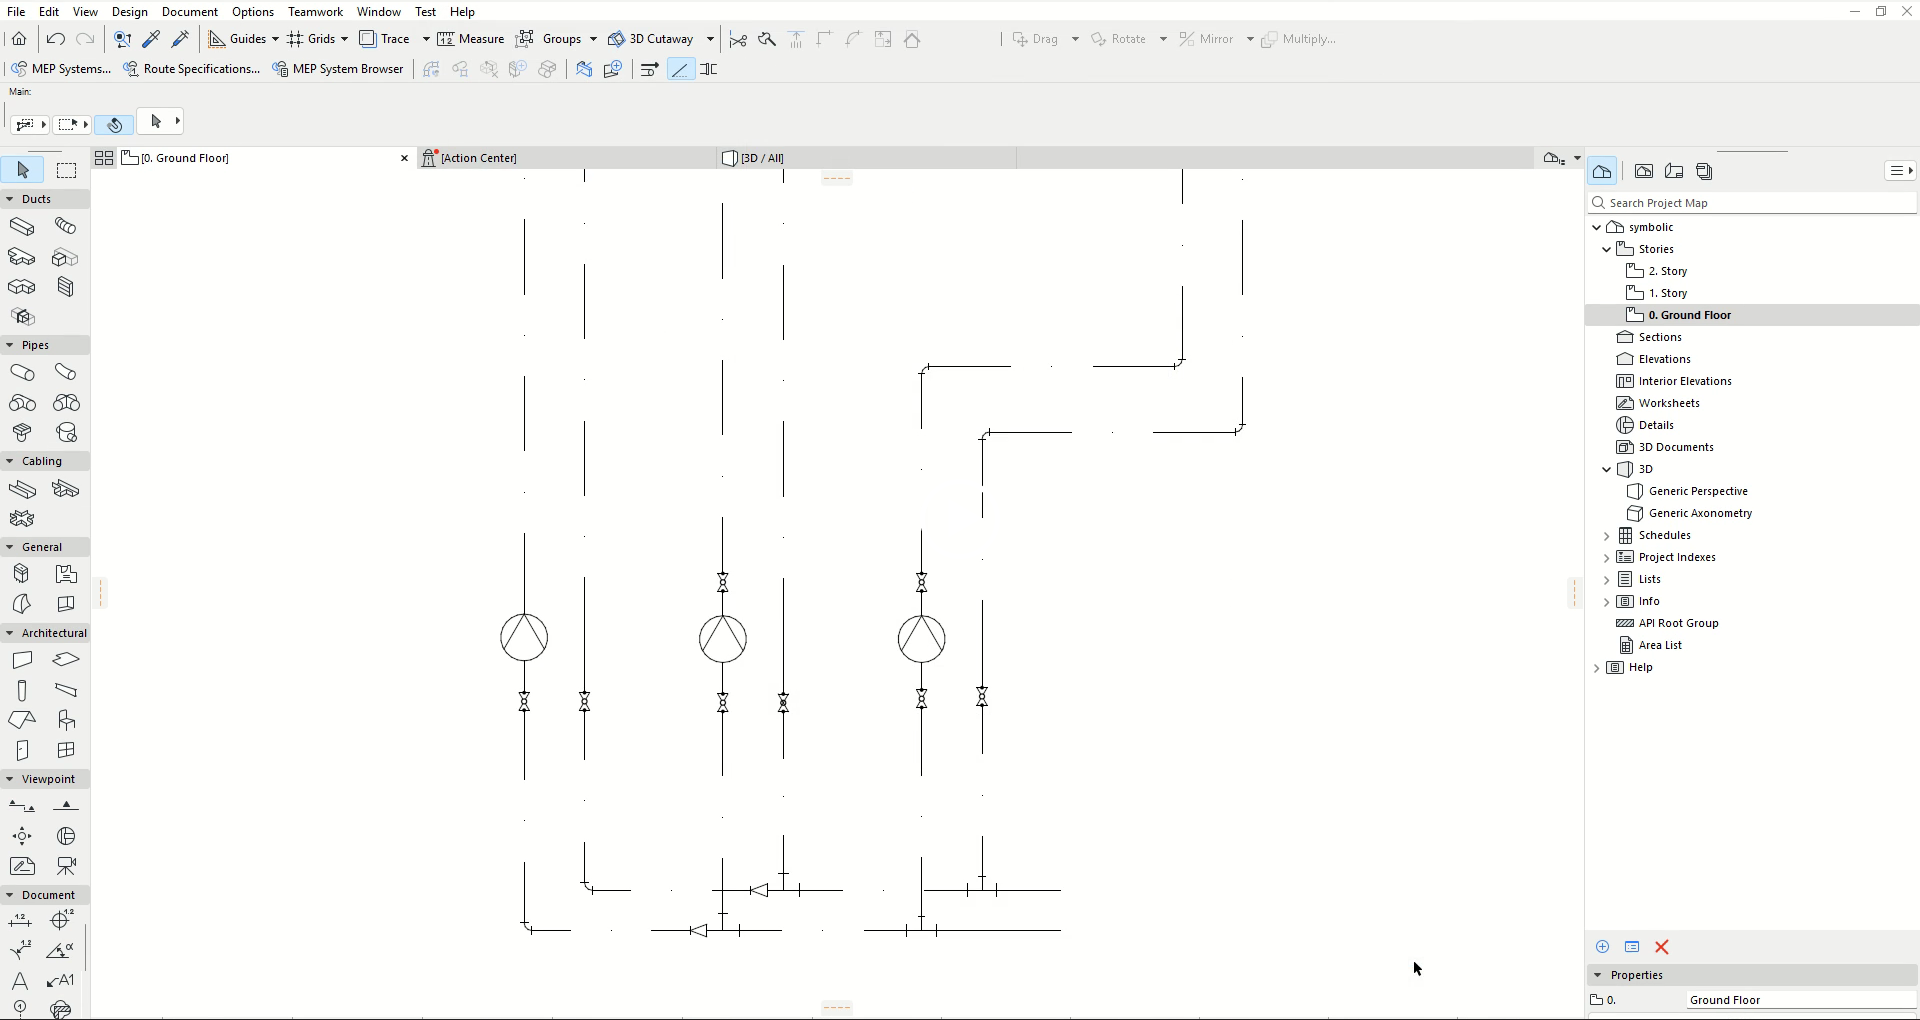Open the 3D Cutaway dropdown arrow

710,39
